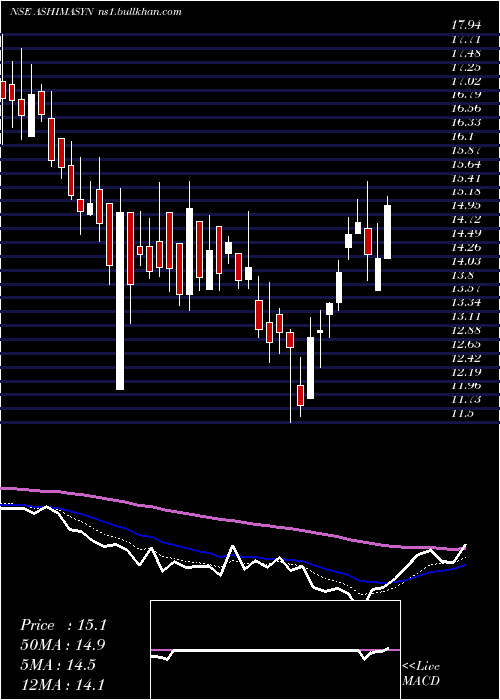Screen dimensions: 500x700
Task: Click the <<Live MACD label
Action: tap(421, 674)
